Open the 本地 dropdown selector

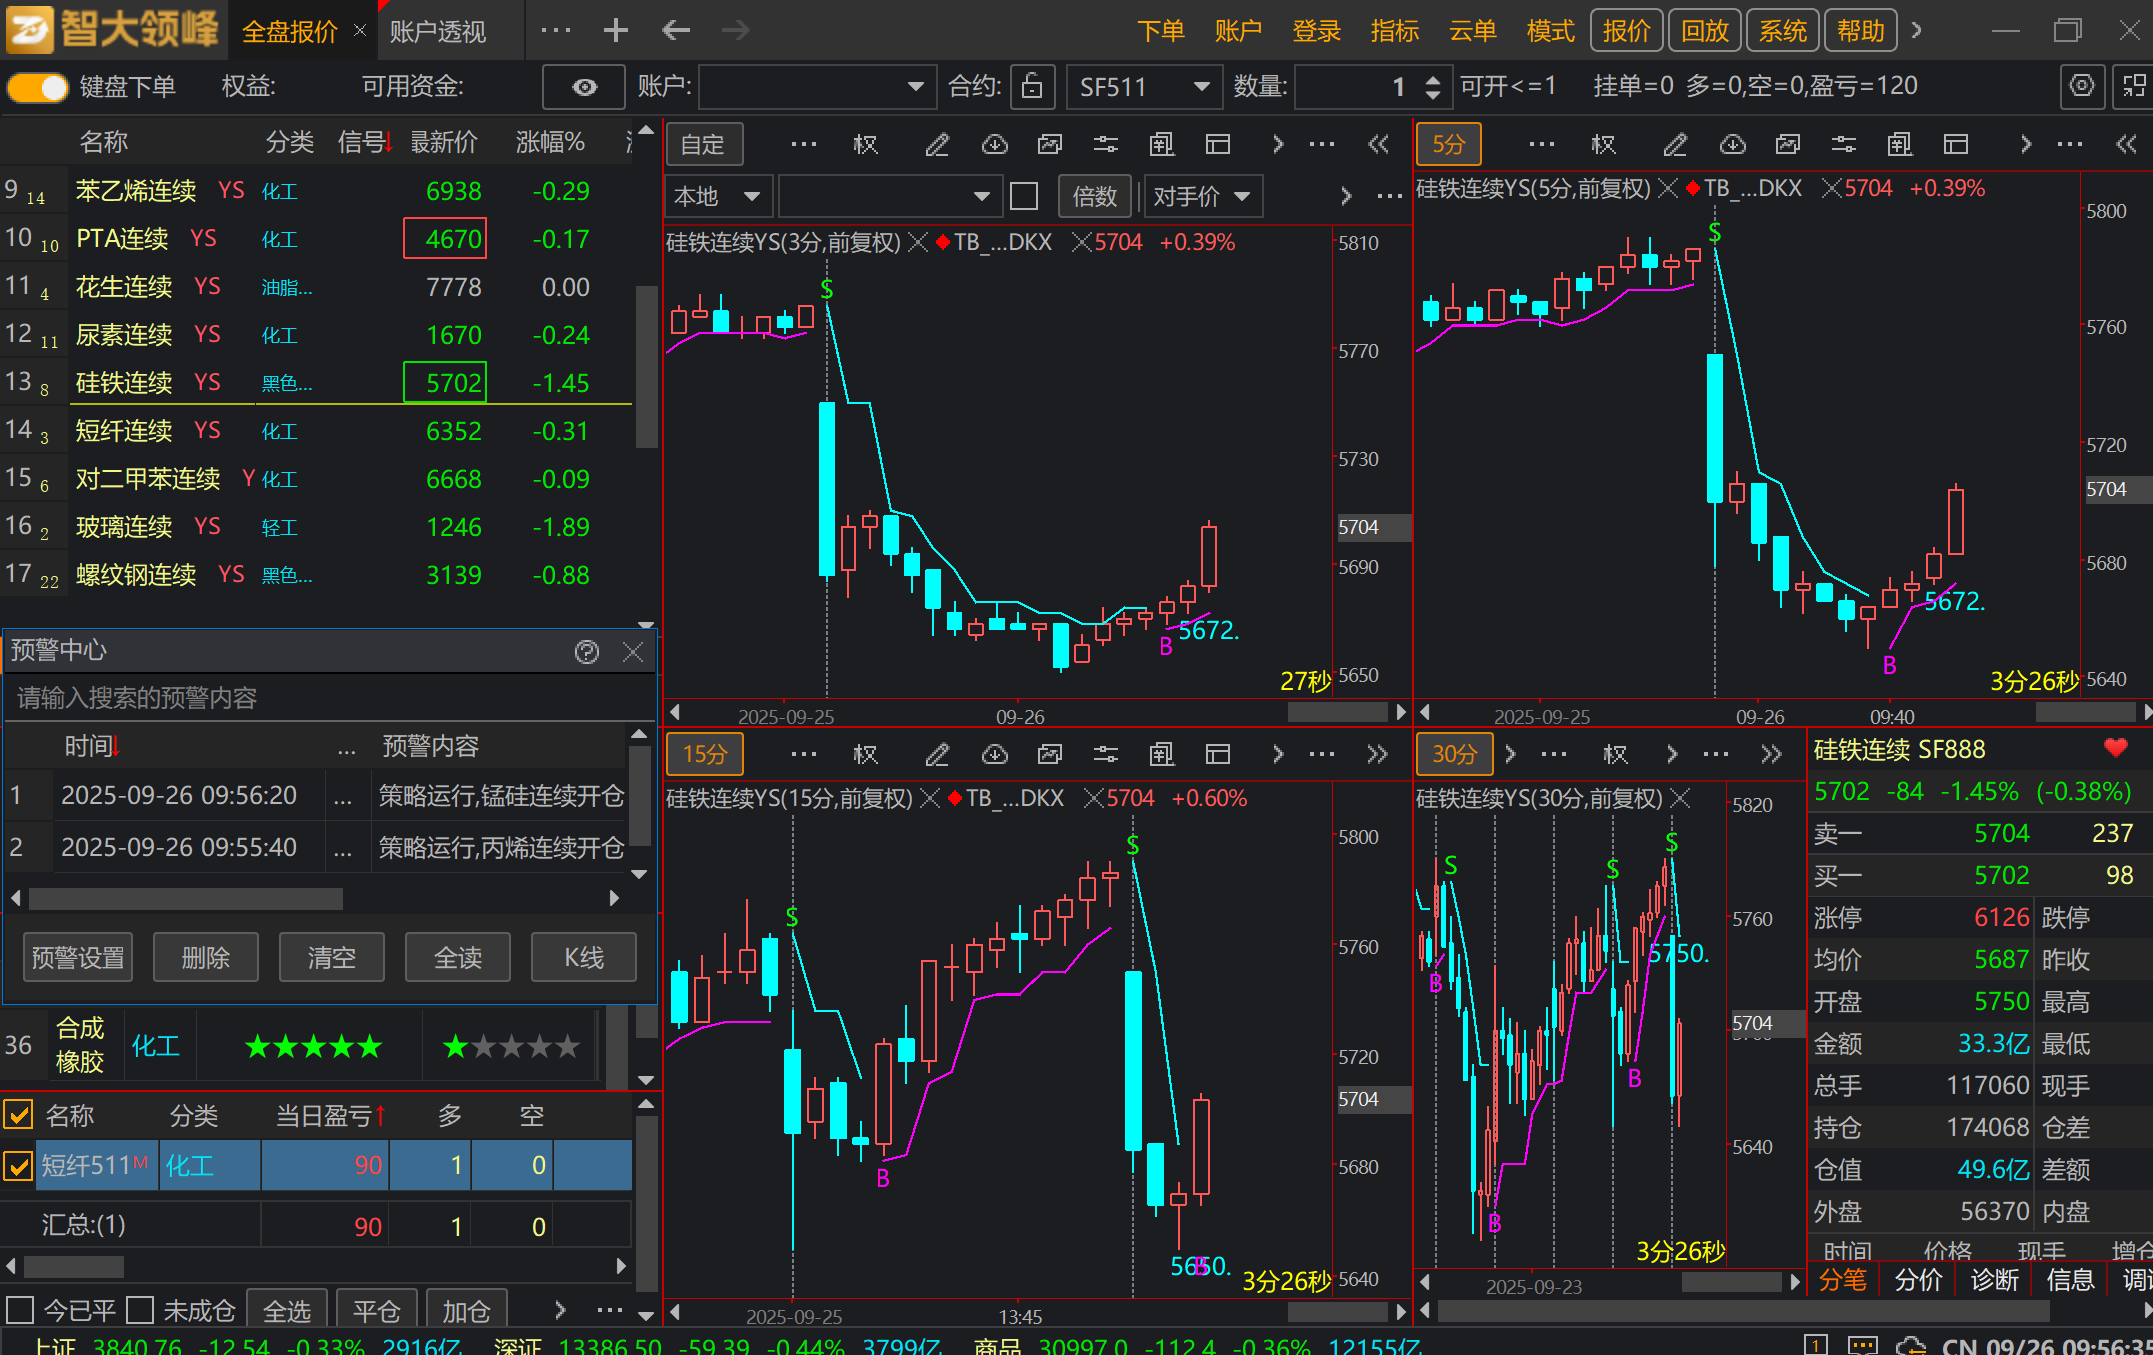tap(752, 196)
